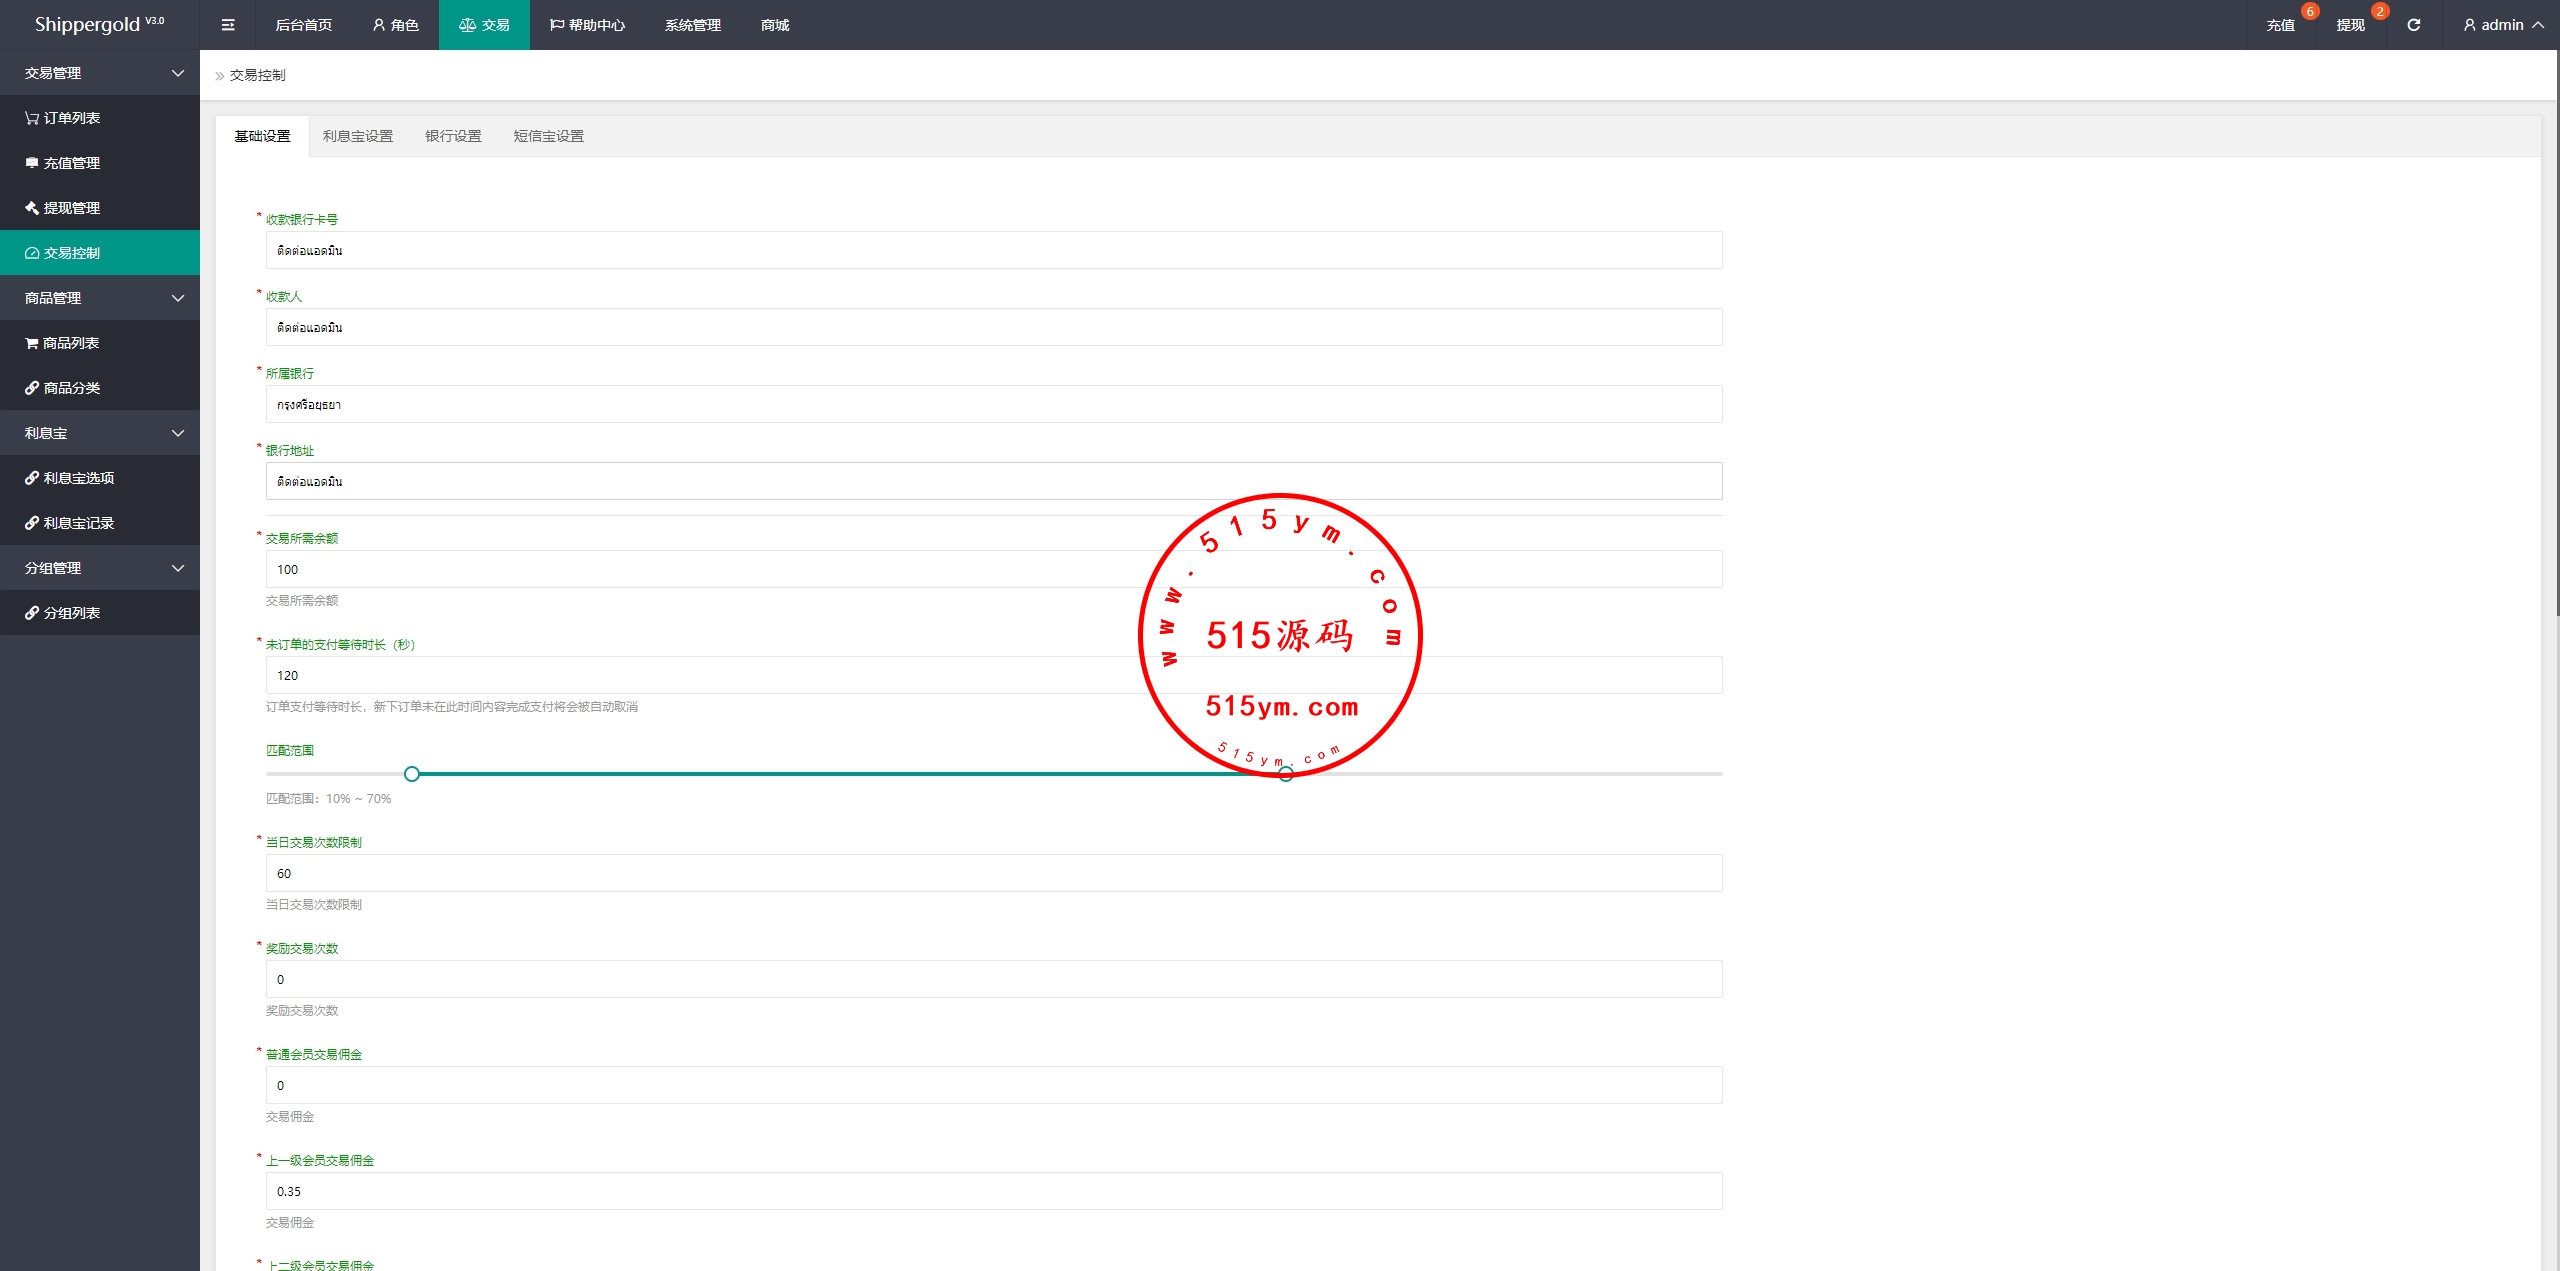Switch to 利息宝设置 tab

click(x=358, y=136)
